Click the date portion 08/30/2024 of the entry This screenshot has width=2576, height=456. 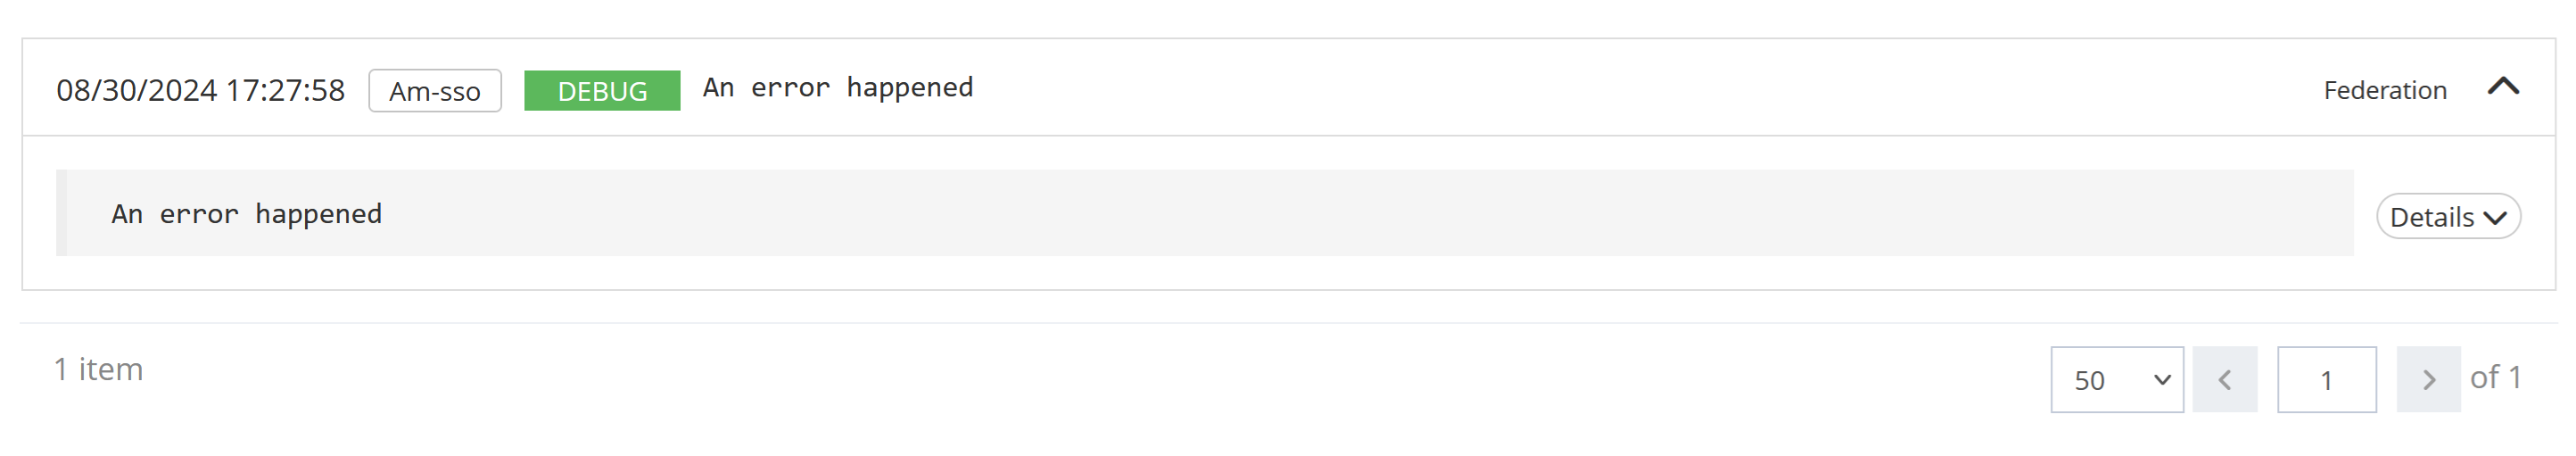click(136, 91)
